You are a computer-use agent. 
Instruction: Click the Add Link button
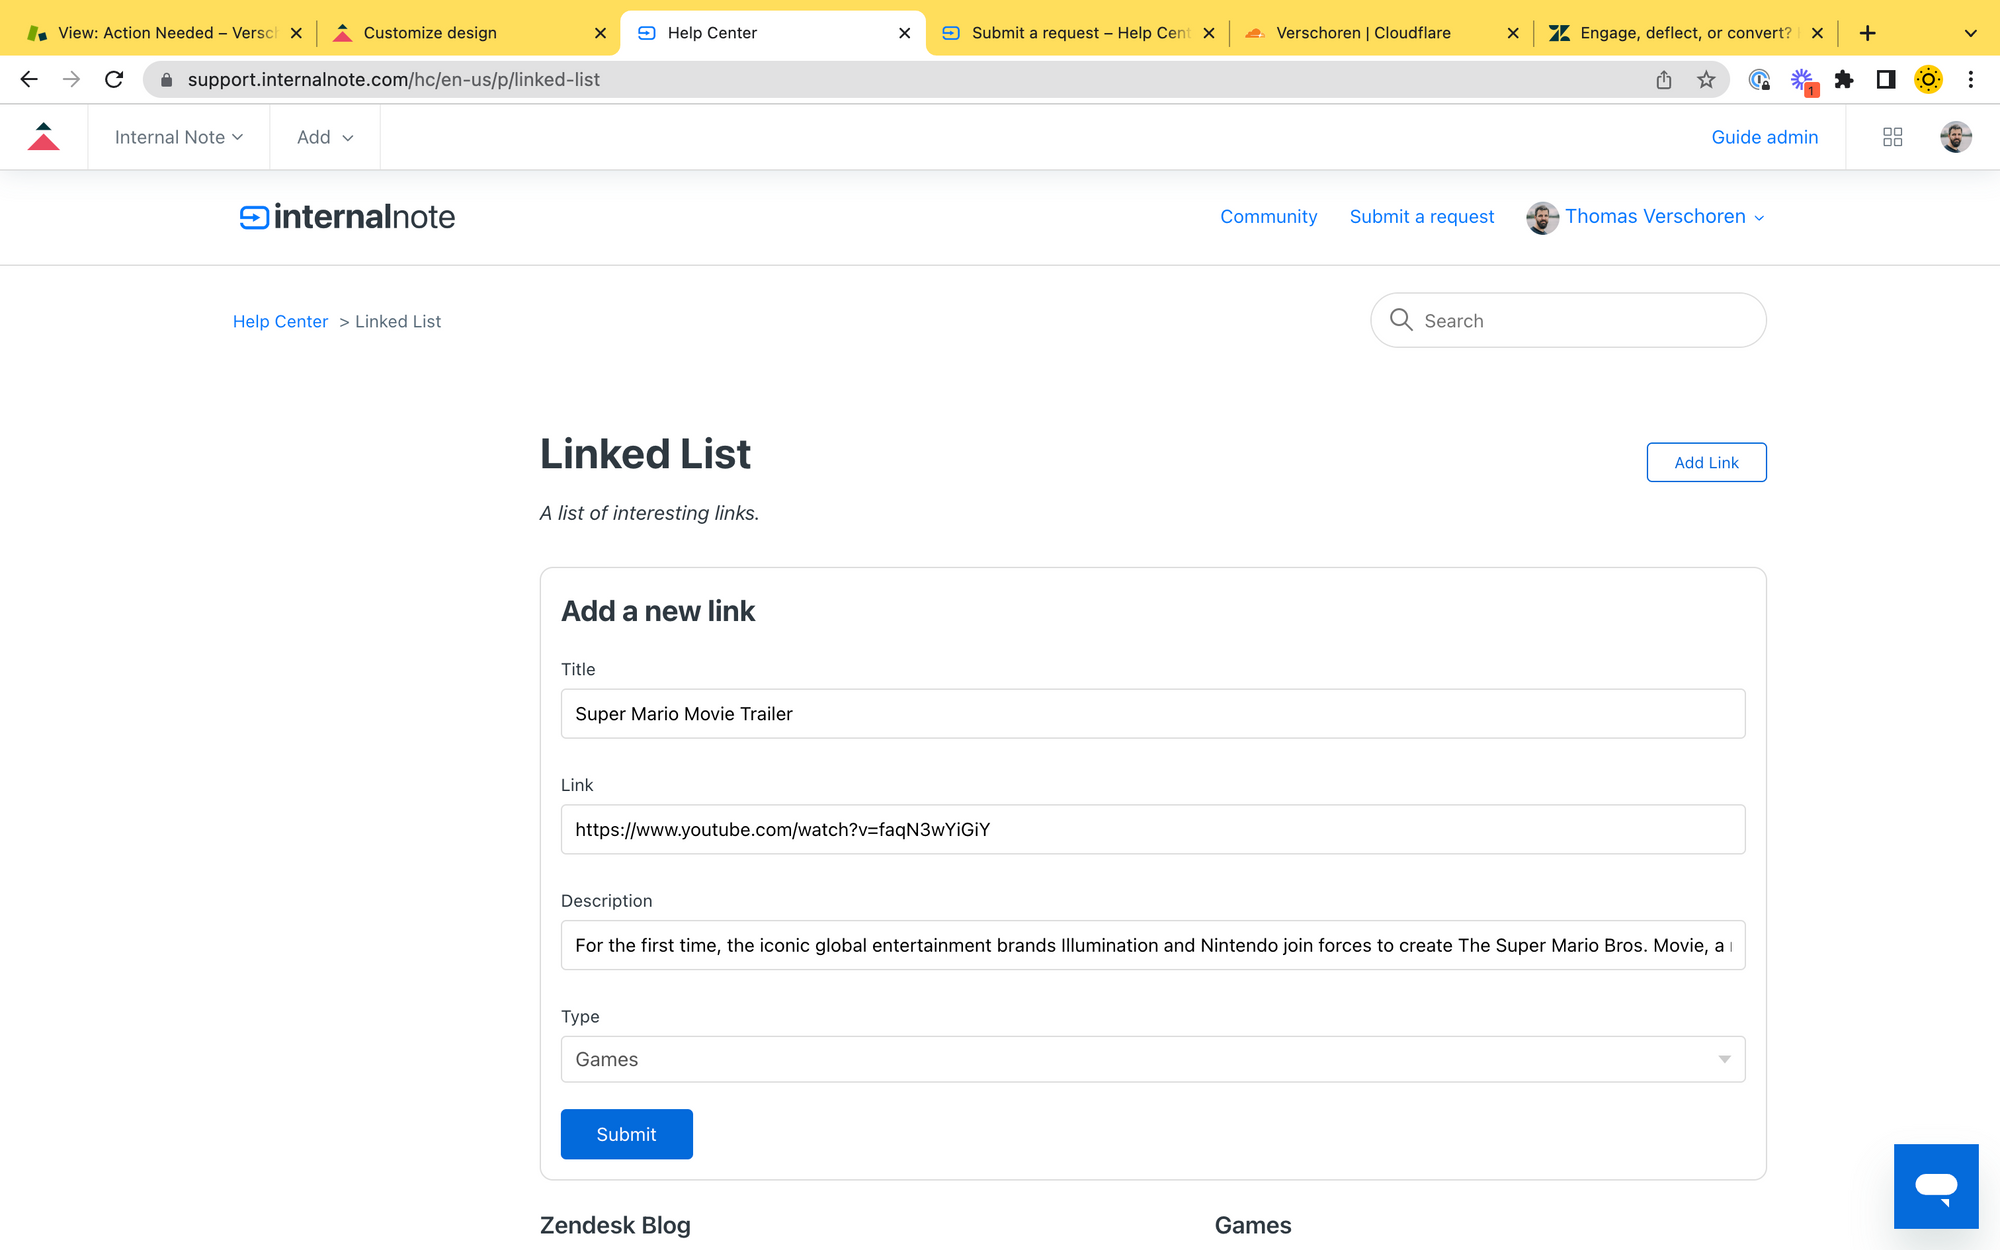coord(1706,462)
